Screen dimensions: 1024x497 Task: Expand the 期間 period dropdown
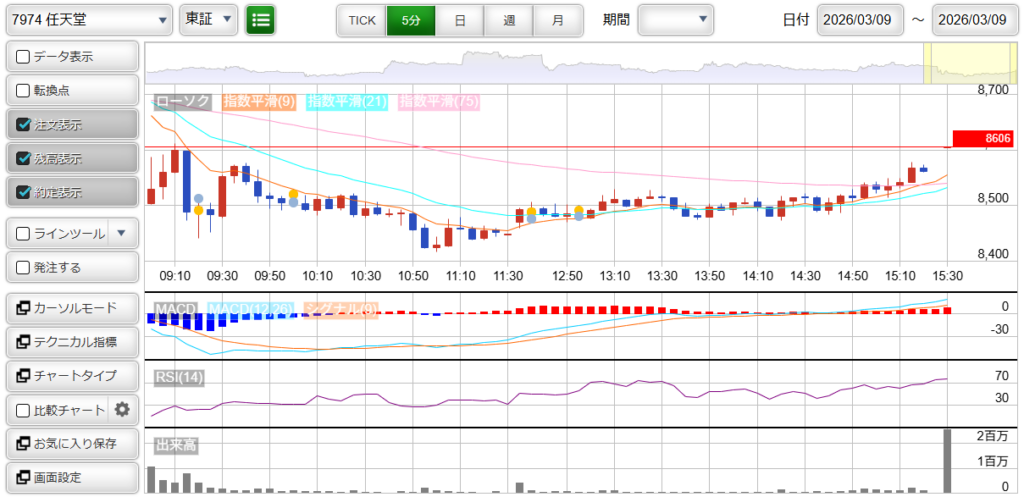pos(676,19)
